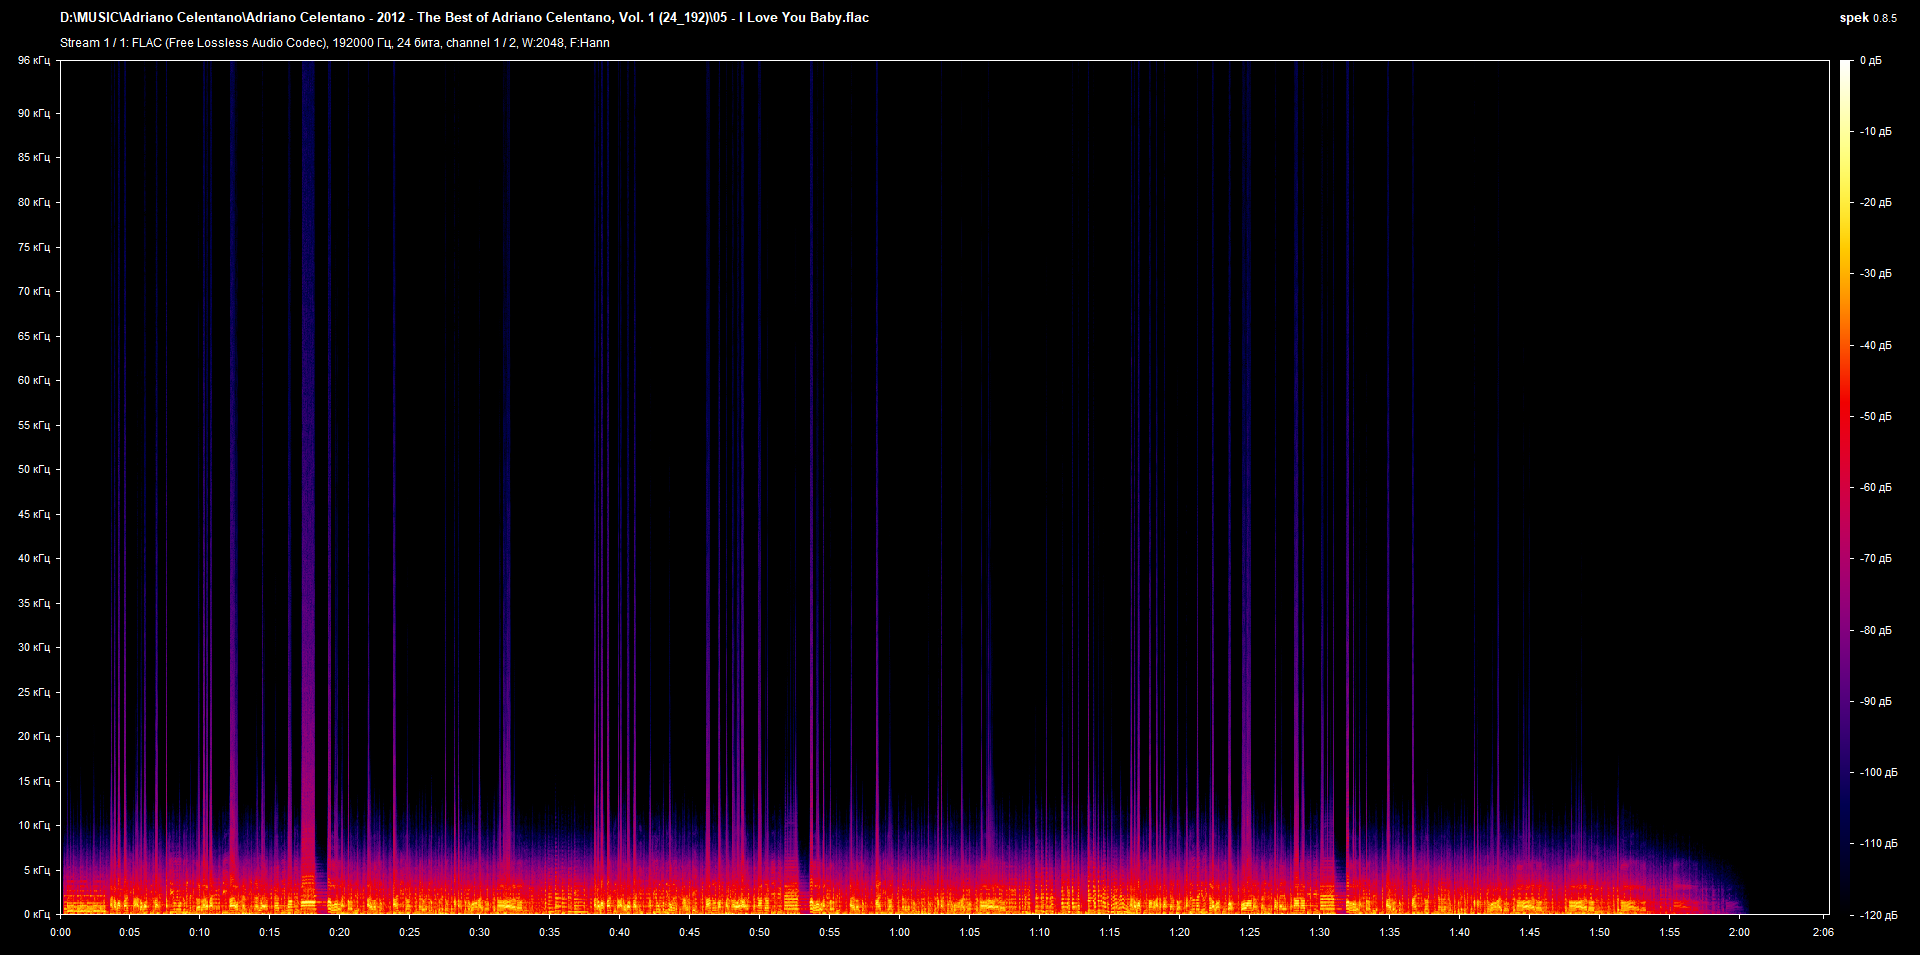Click the dB color gradient scale bar
The width and height of the screenshot is (1920, 955).
coord(1846,487)
